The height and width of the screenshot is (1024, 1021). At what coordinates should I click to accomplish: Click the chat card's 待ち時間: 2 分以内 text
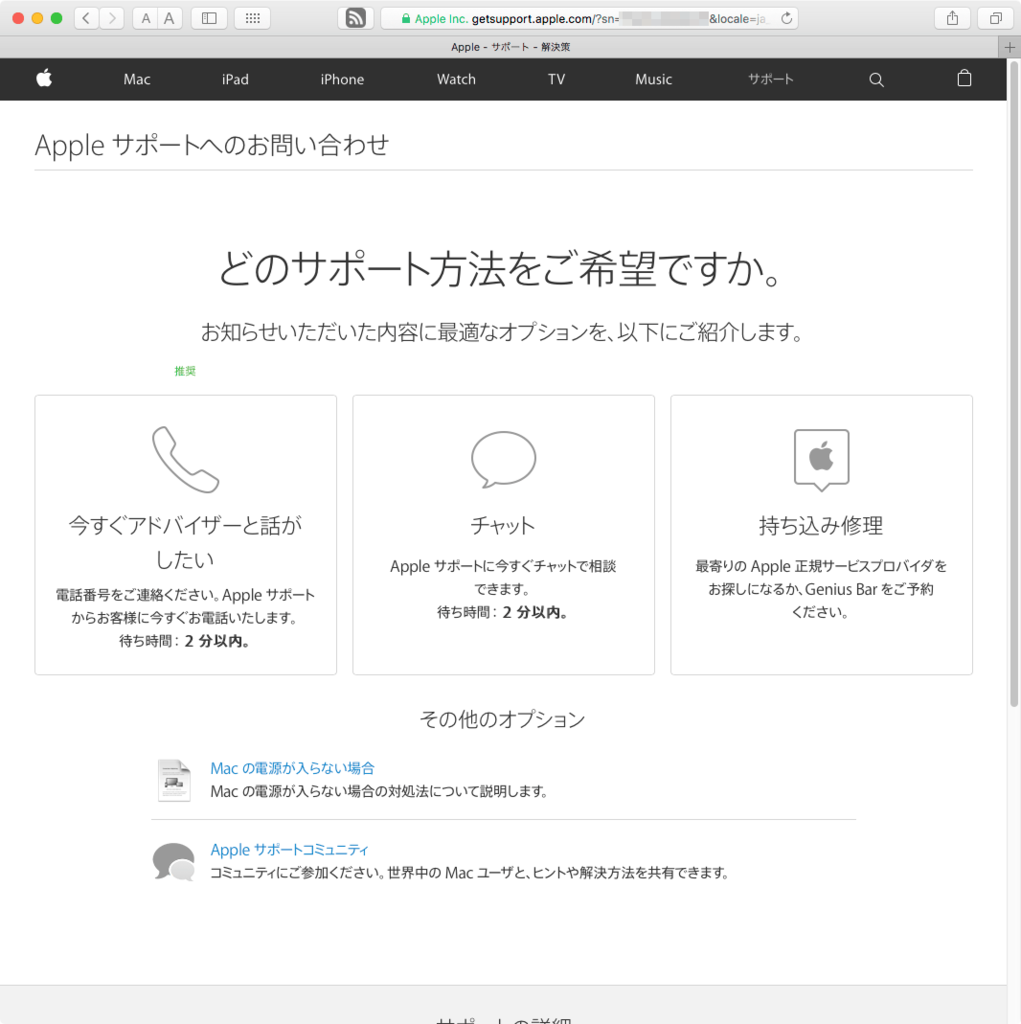point(503,612)
